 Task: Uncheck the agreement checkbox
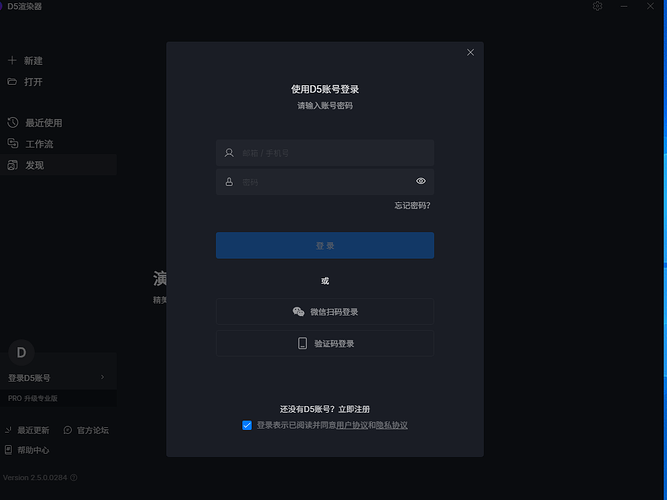click(247, 425)
